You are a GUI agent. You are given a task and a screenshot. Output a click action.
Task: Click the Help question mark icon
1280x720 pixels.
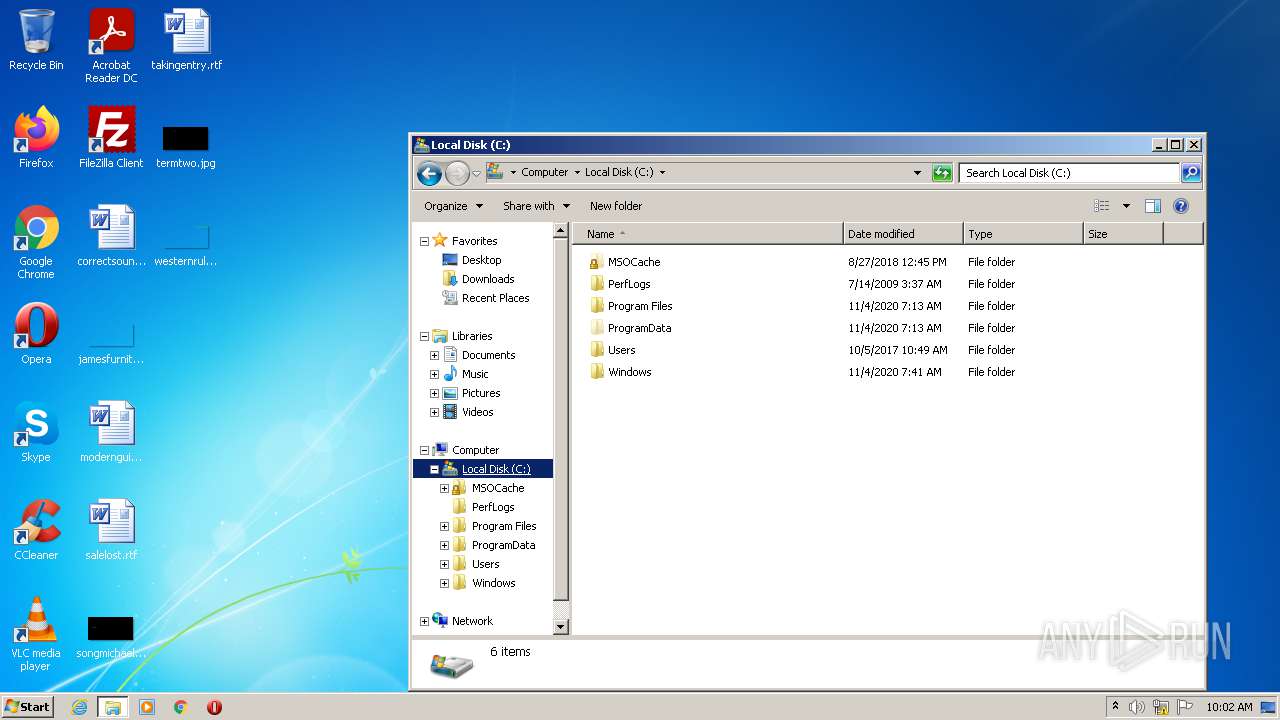1181,206
